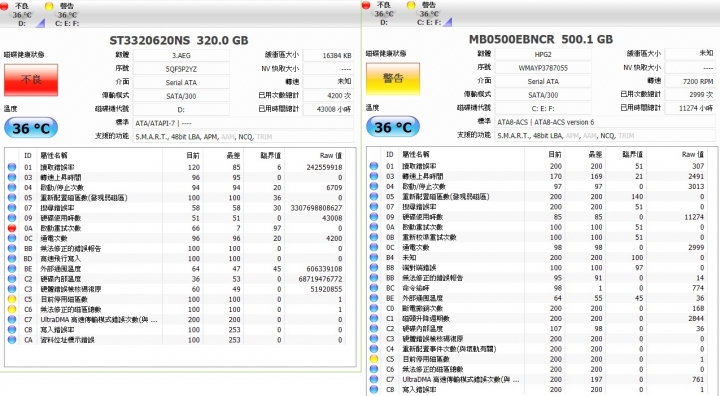The width and height of the screenshot is (720, 396).
Task: Click raw value 2491 in MB0500EBNCR row 03
Action: [696, 176]
